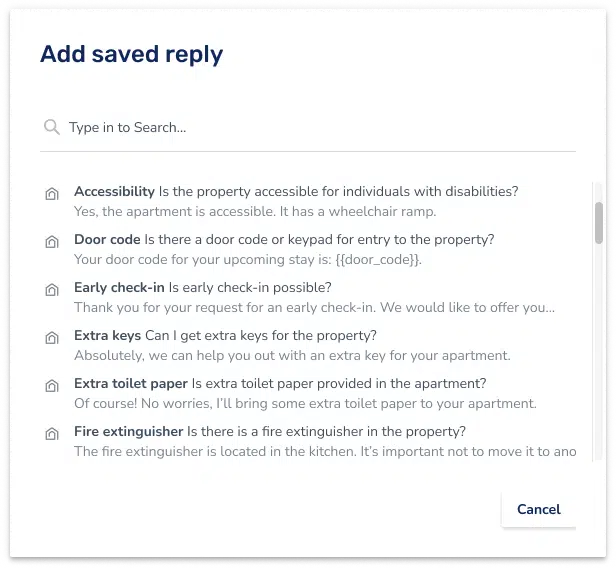The image size is (616, 568).
Task: Select the Accessibility saved reply
Action: 309,201
